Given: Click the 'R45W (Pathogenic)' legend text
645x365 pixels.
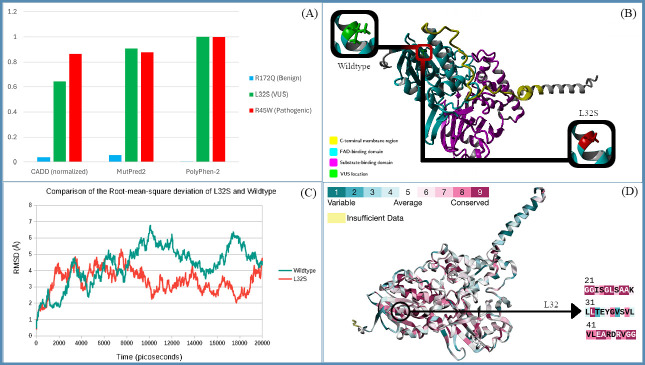Looking at the screenshot, I should click(283, 111).
